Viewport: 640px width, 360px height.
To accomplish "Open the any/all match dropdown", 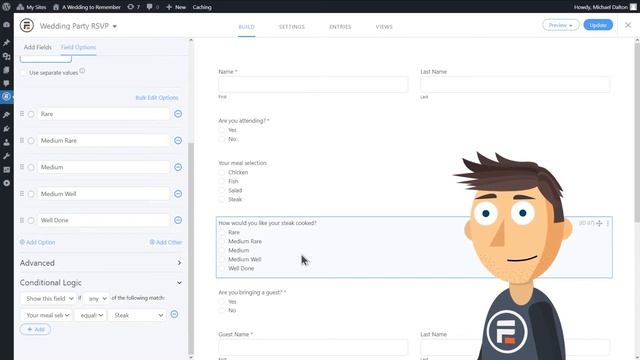I will tap(96, 298).
